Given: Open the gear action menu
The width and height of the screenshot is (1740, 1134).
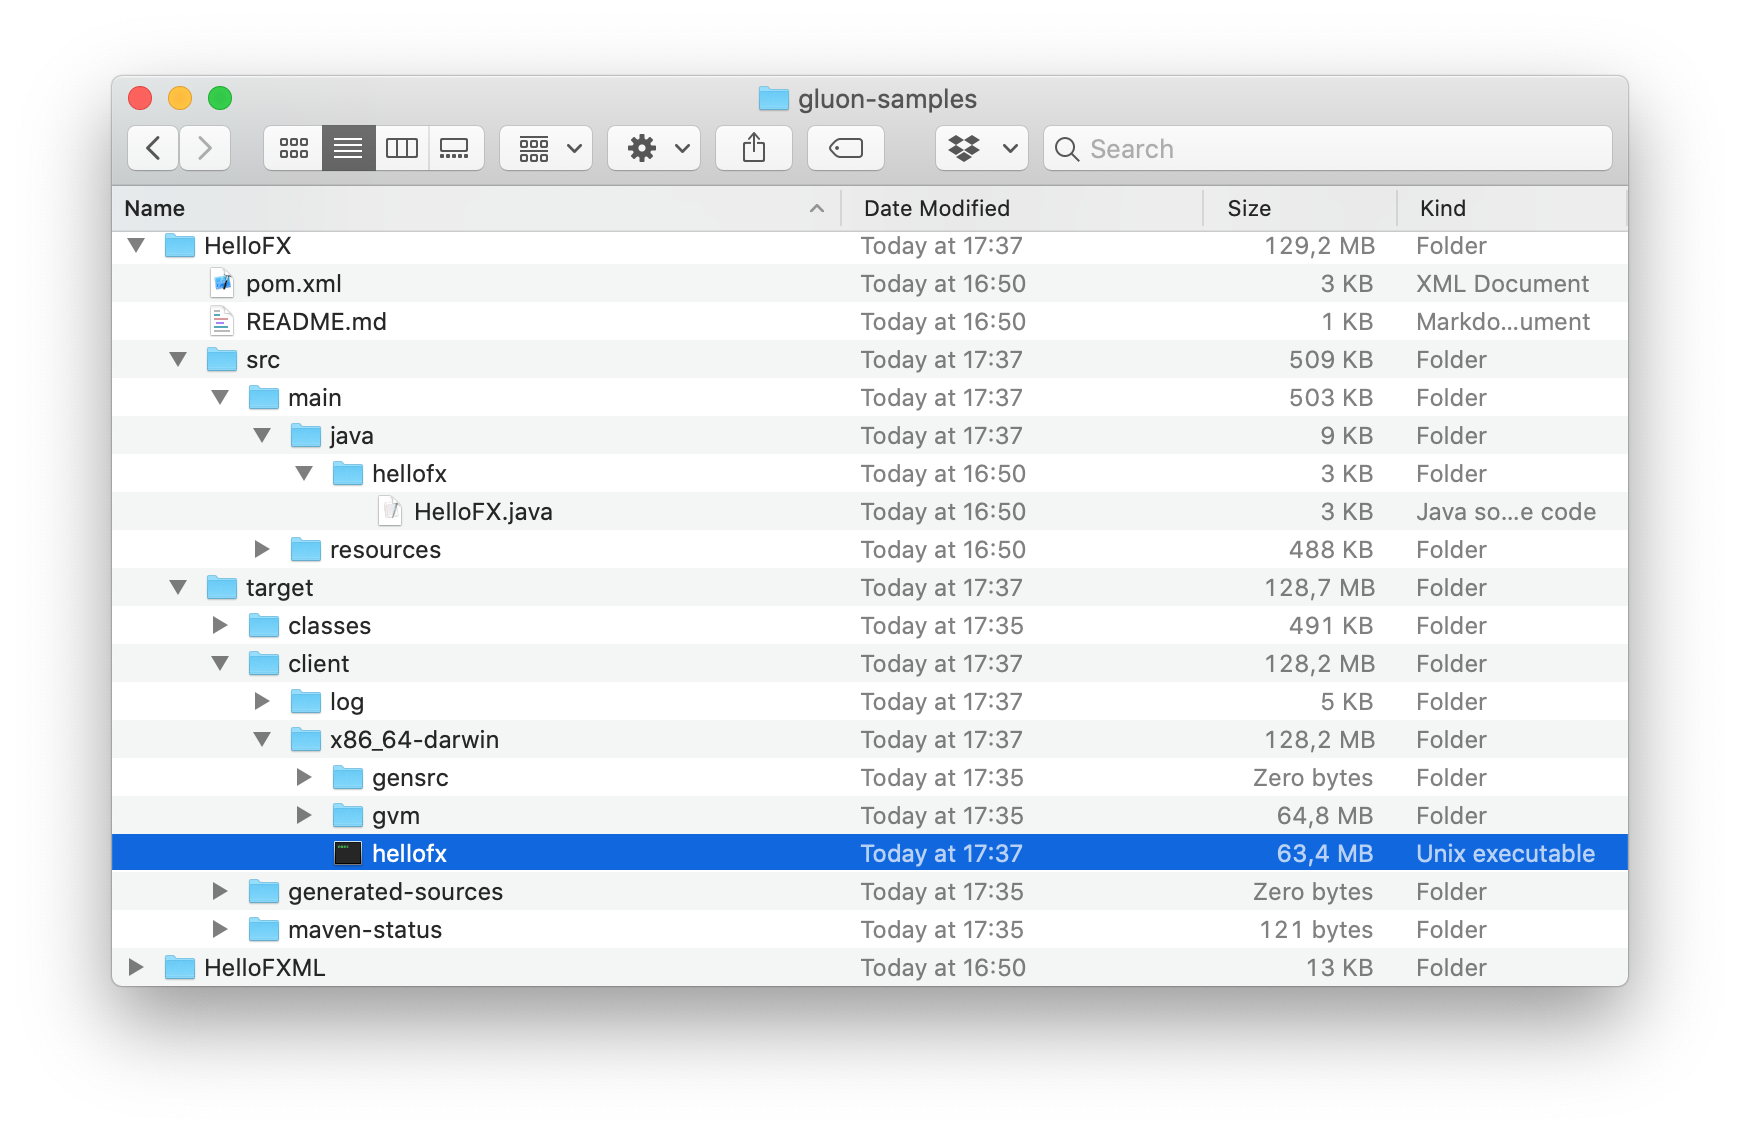Looking at the screenshot, I should pos(654,149).
